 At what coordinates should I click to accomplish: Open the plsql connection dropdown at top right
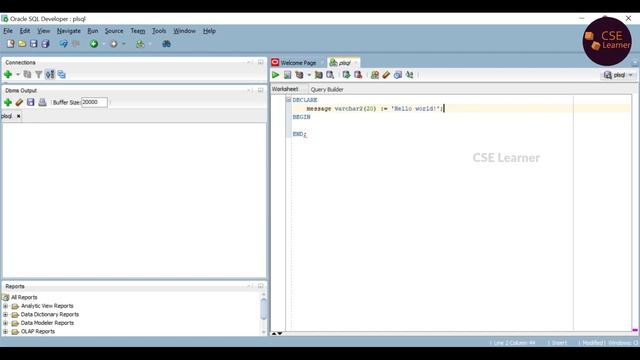618,75
